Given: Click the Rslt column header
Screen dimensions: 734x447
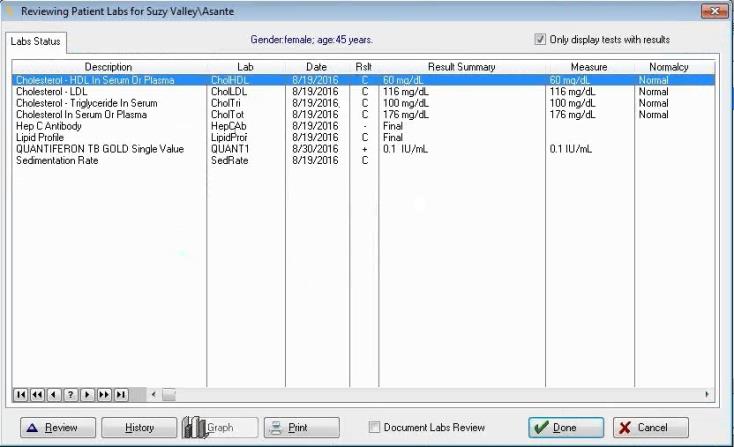Looking at the screenshot, I should click(x=364, y=67).
